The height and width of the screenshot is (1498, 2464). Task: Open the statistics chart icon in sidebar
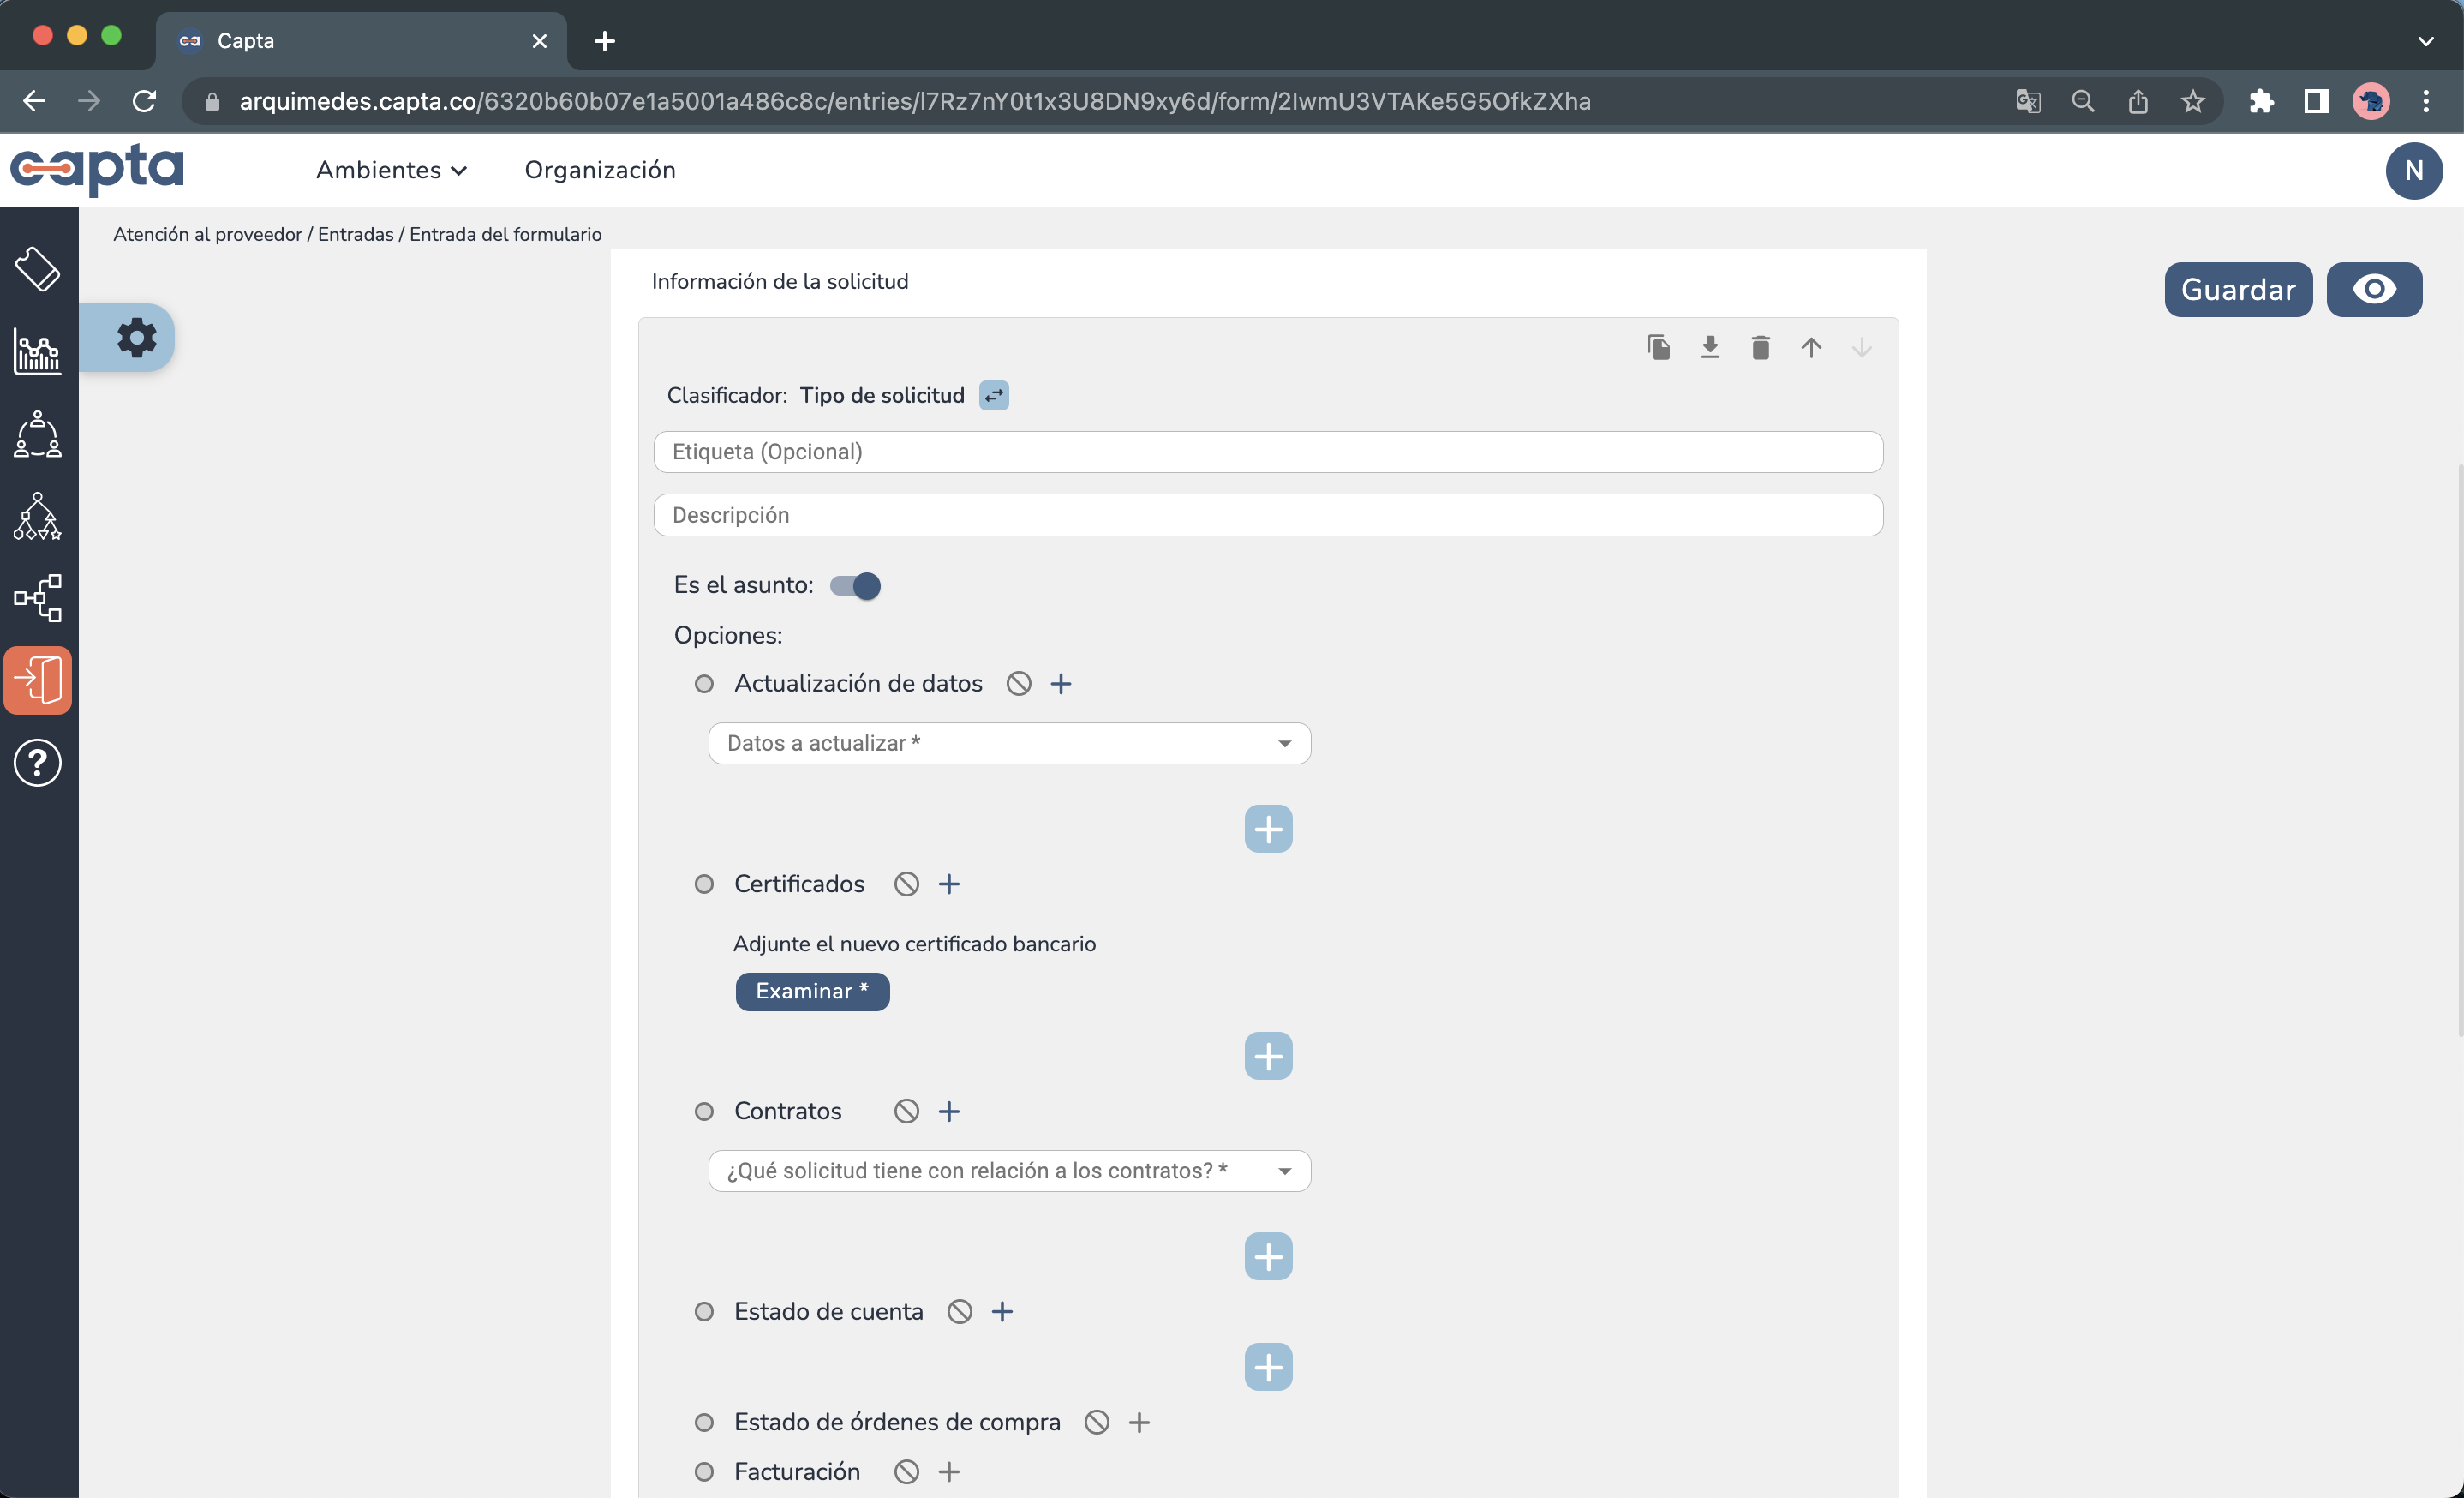[37, 353]
